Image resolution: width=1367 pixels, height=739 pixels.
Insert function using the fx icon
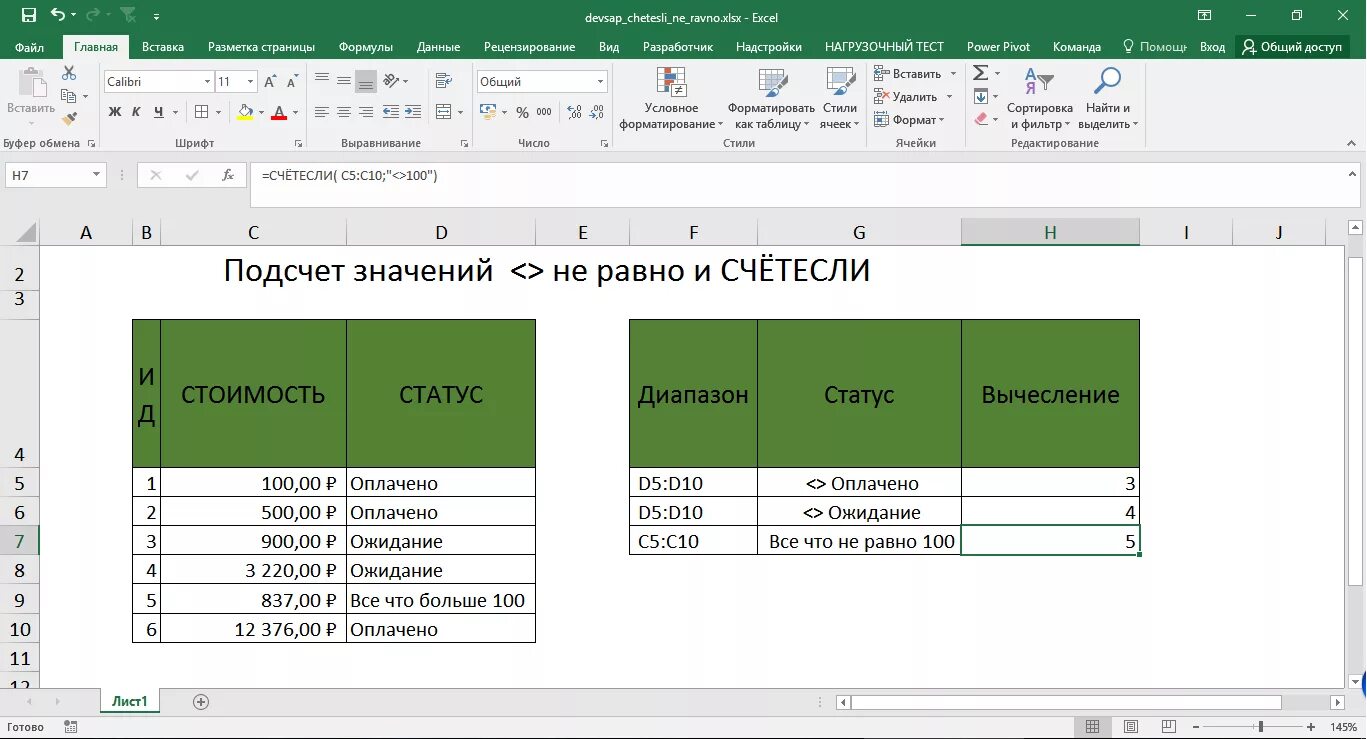pos(228,175)
